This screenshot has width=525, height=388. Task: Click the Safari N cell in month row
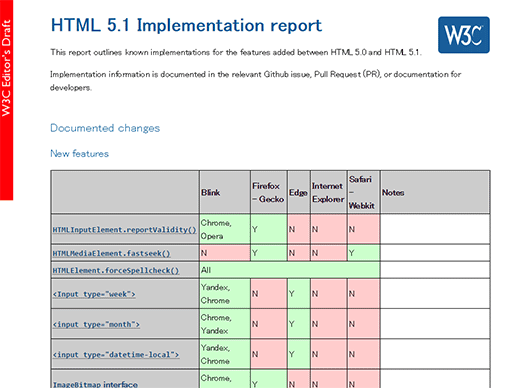pyautogui.click(x=363, y=324)
